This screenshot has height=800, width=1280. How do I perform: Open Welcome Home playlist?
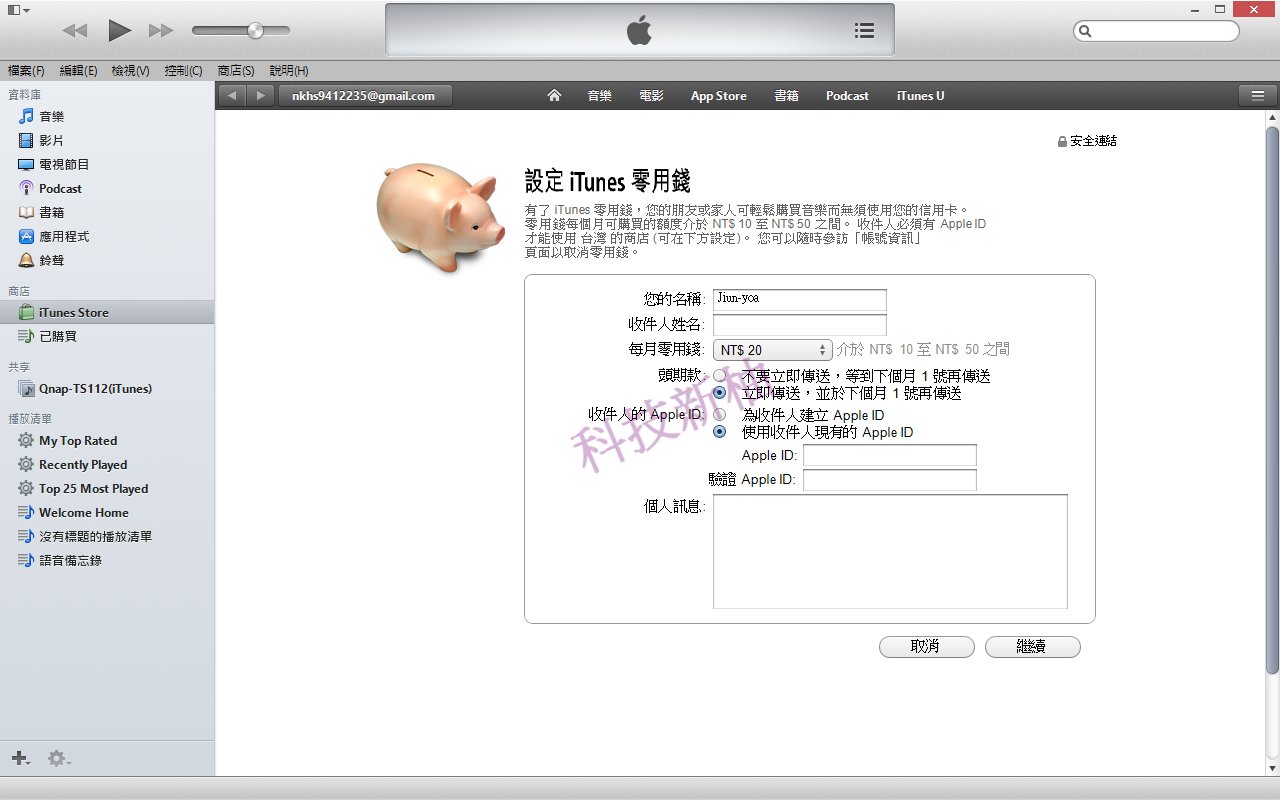pyautogui.click(x=107, y=512)
